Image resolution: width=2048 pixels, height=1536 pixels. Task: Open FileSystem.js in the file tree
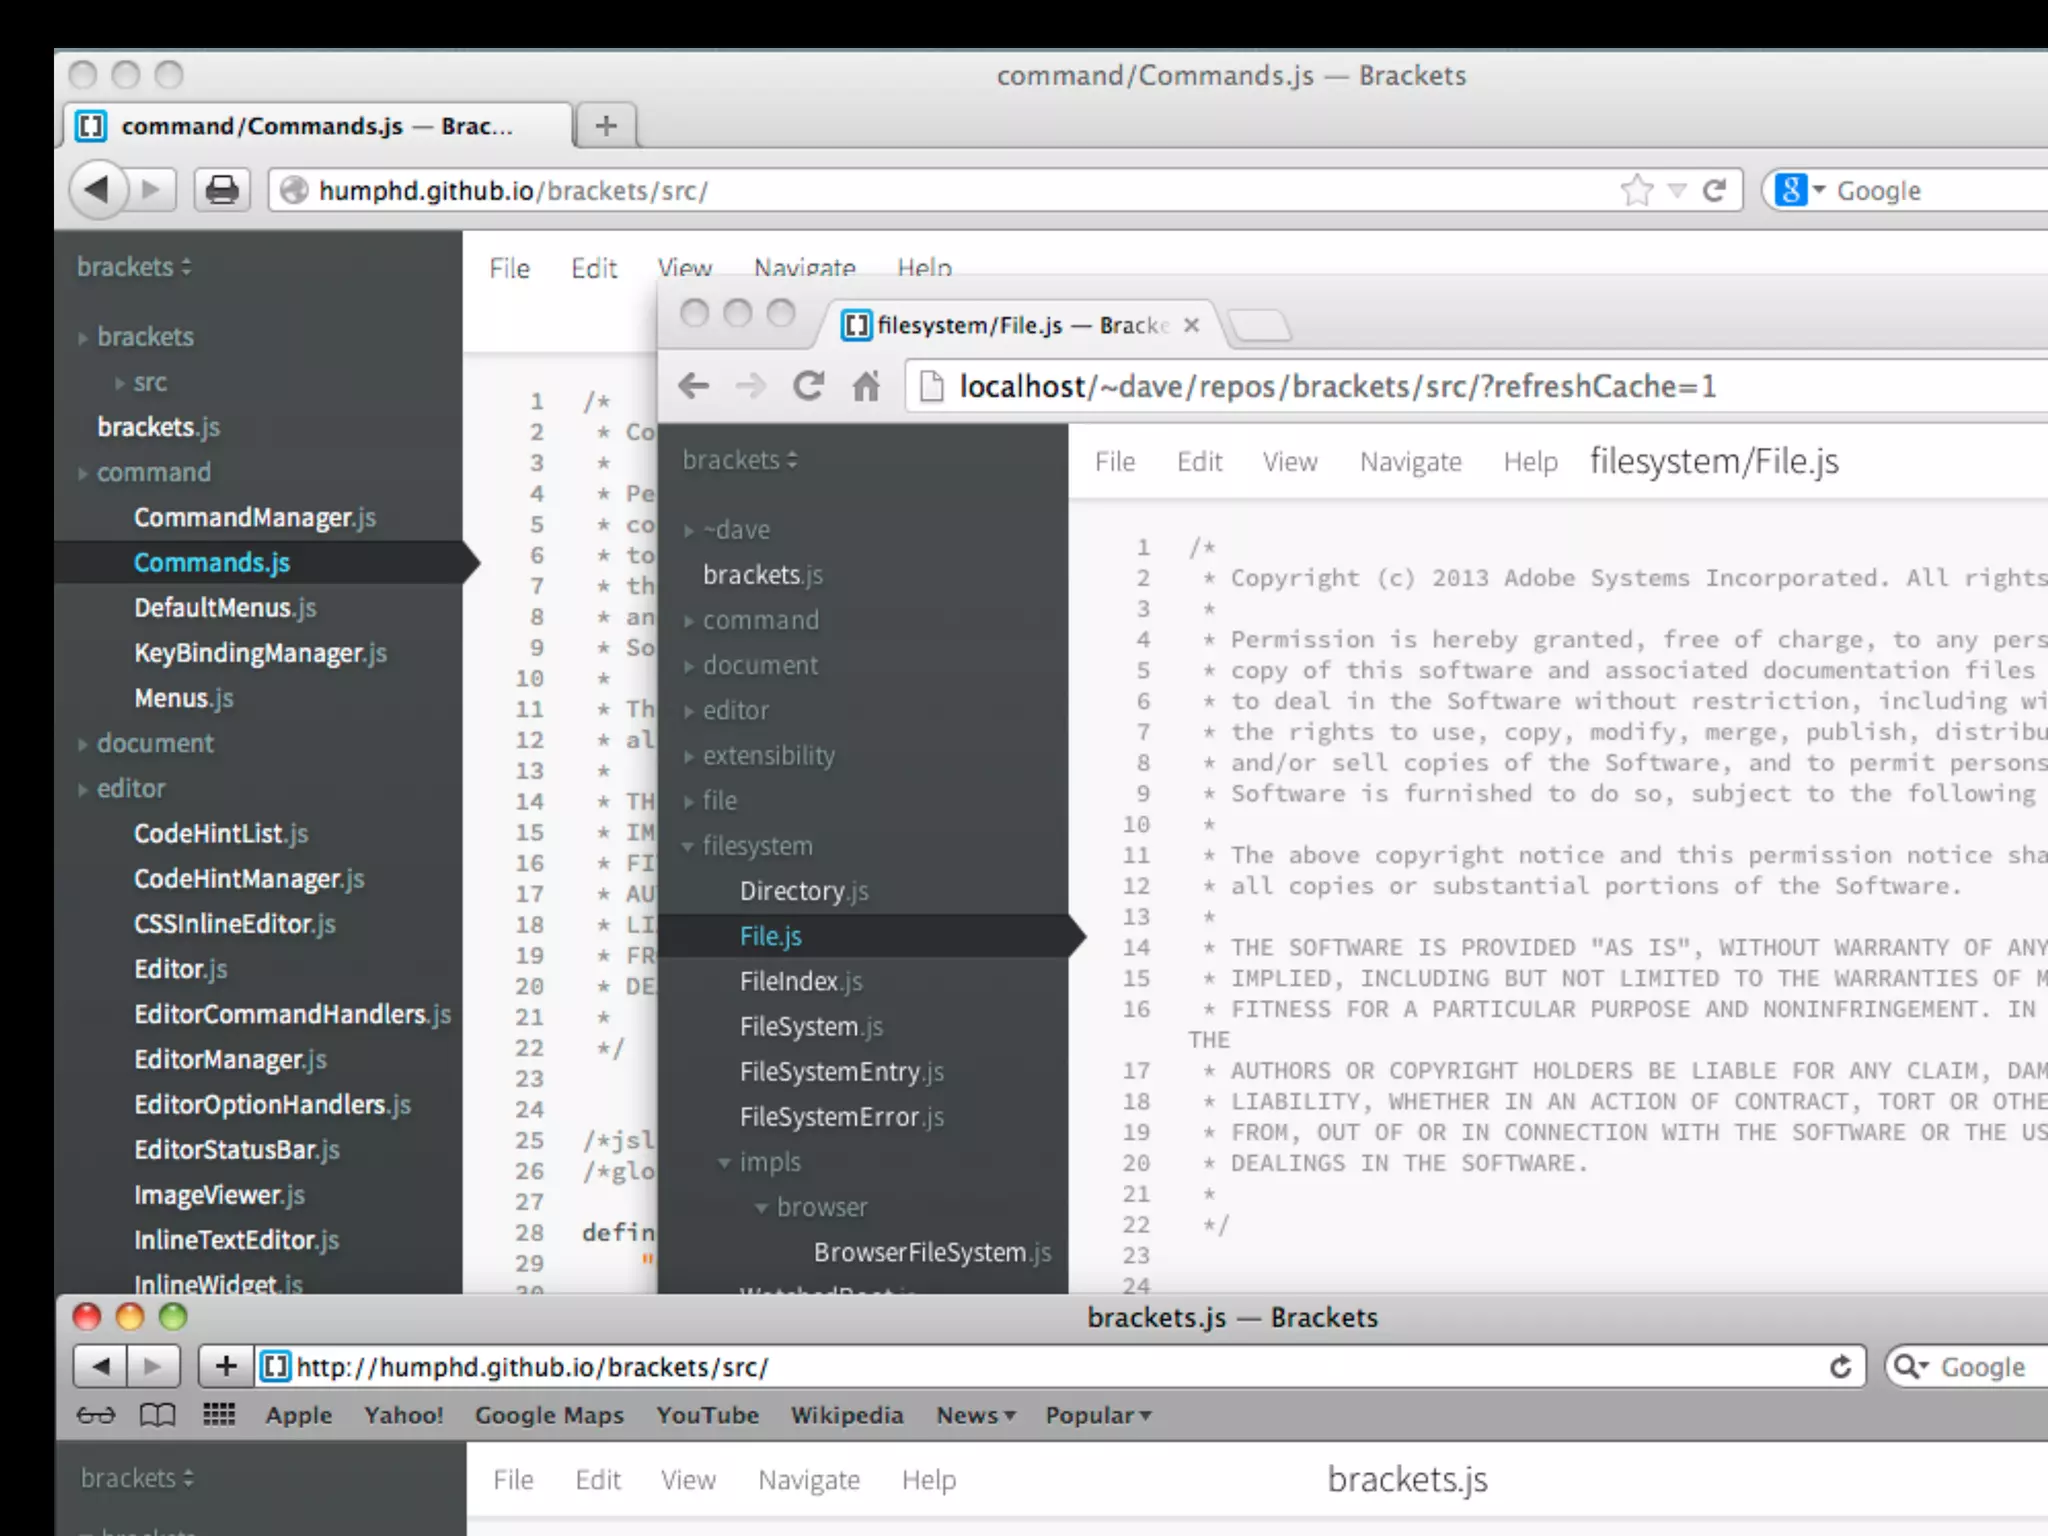pyautogui.click(x=811, y=1027)
